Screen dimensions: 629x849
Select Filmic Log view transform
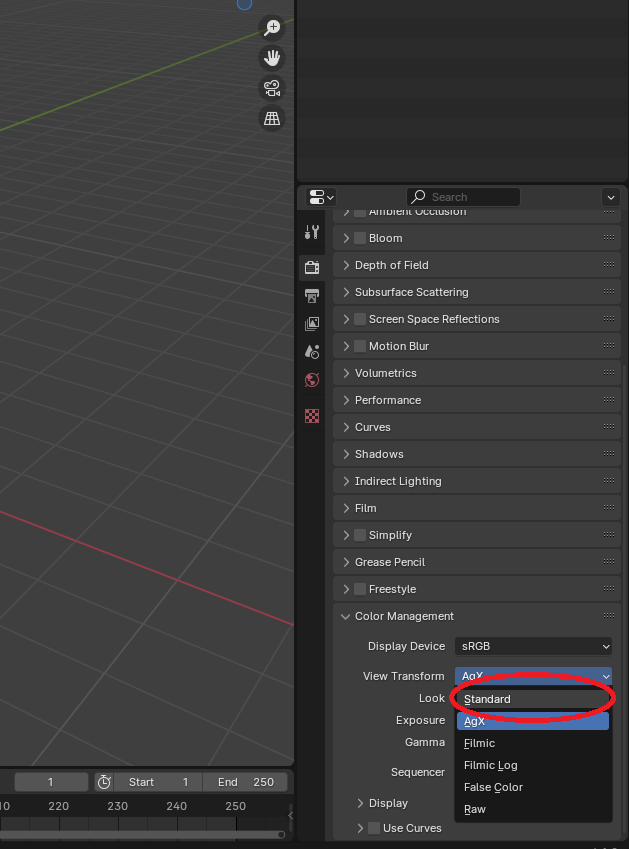click(x=533, y=765)
